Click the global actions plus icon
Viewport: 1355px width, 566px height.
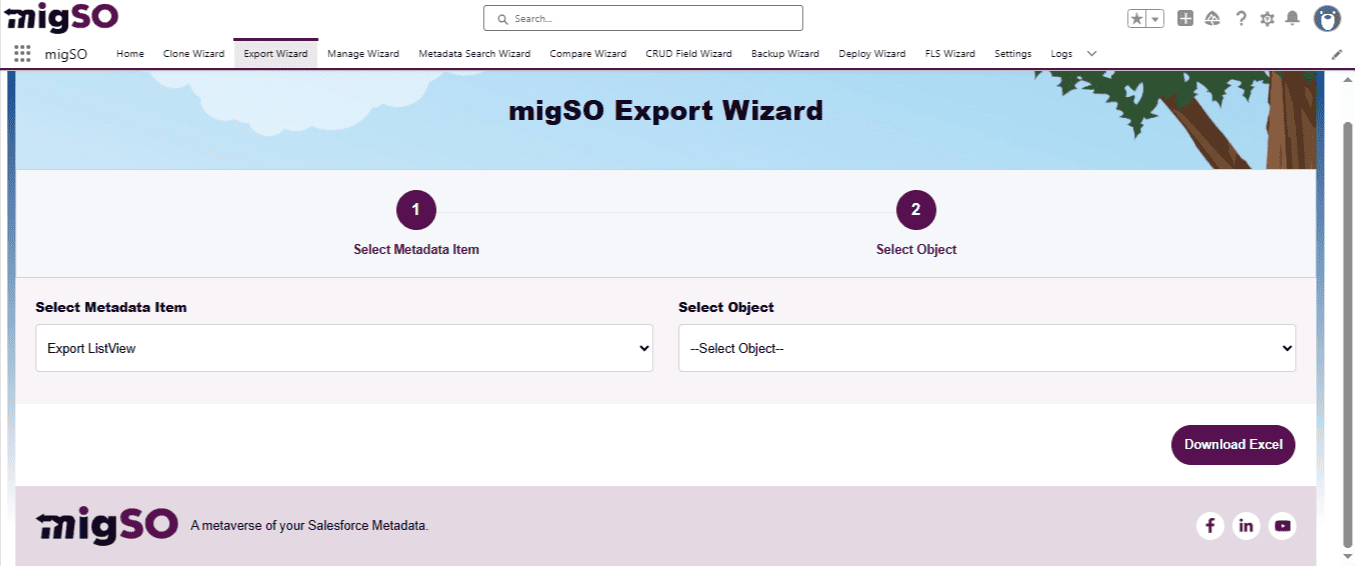(x=1185, y=18)
